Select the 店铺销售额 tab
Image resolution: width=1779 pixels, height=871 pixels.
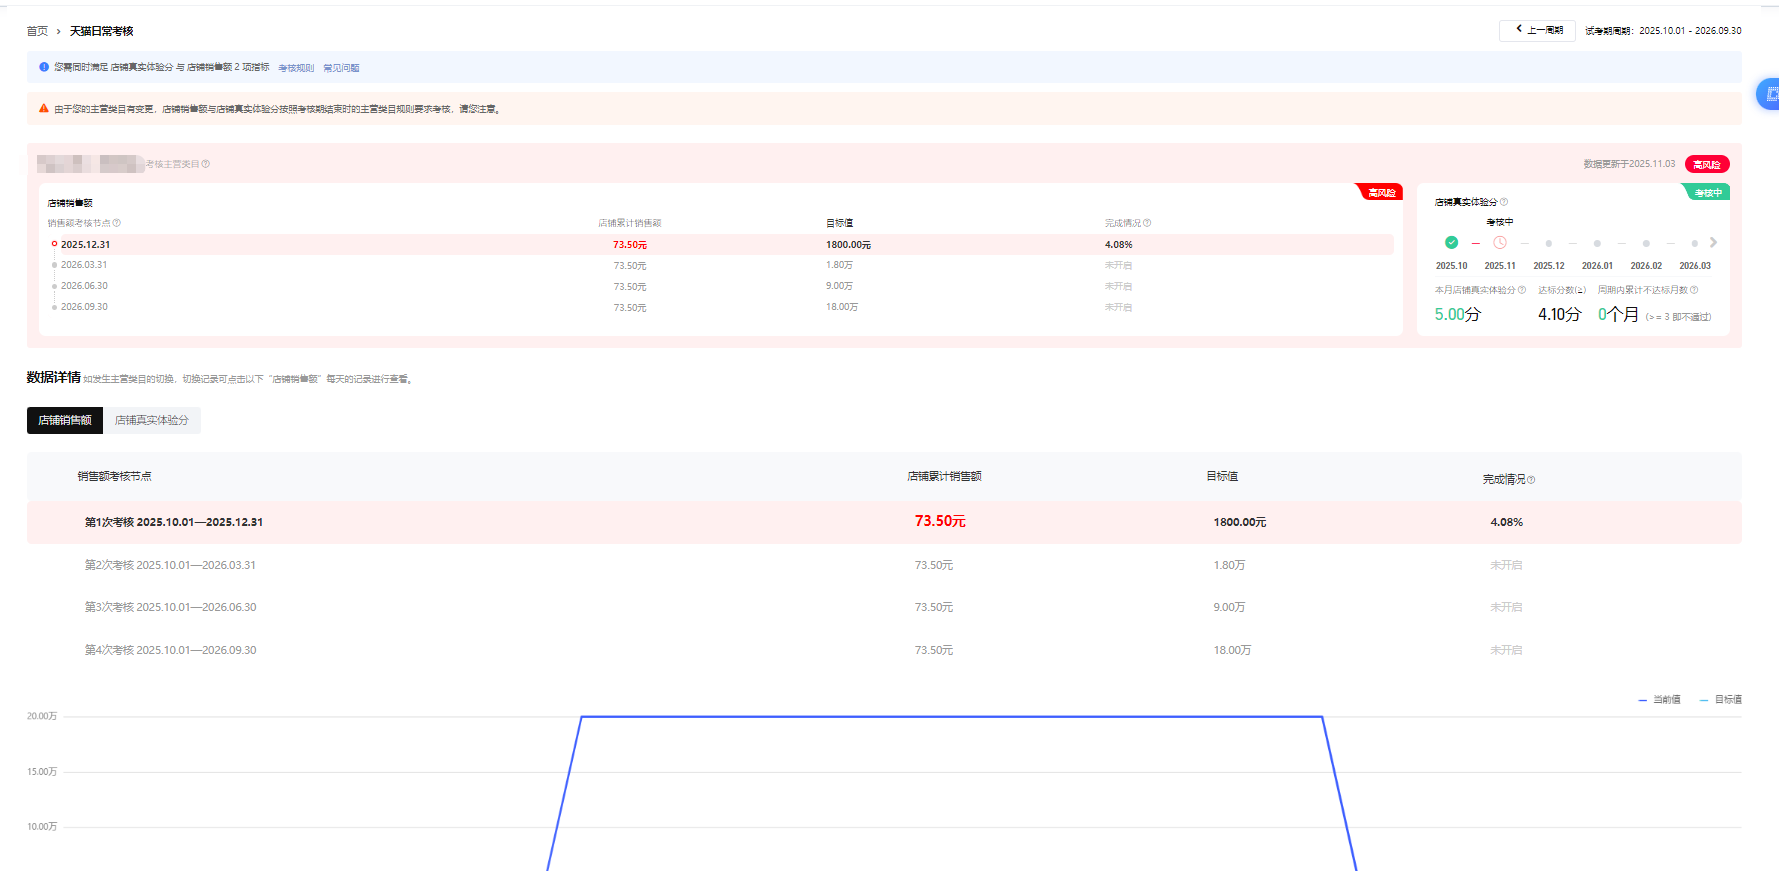65,421
